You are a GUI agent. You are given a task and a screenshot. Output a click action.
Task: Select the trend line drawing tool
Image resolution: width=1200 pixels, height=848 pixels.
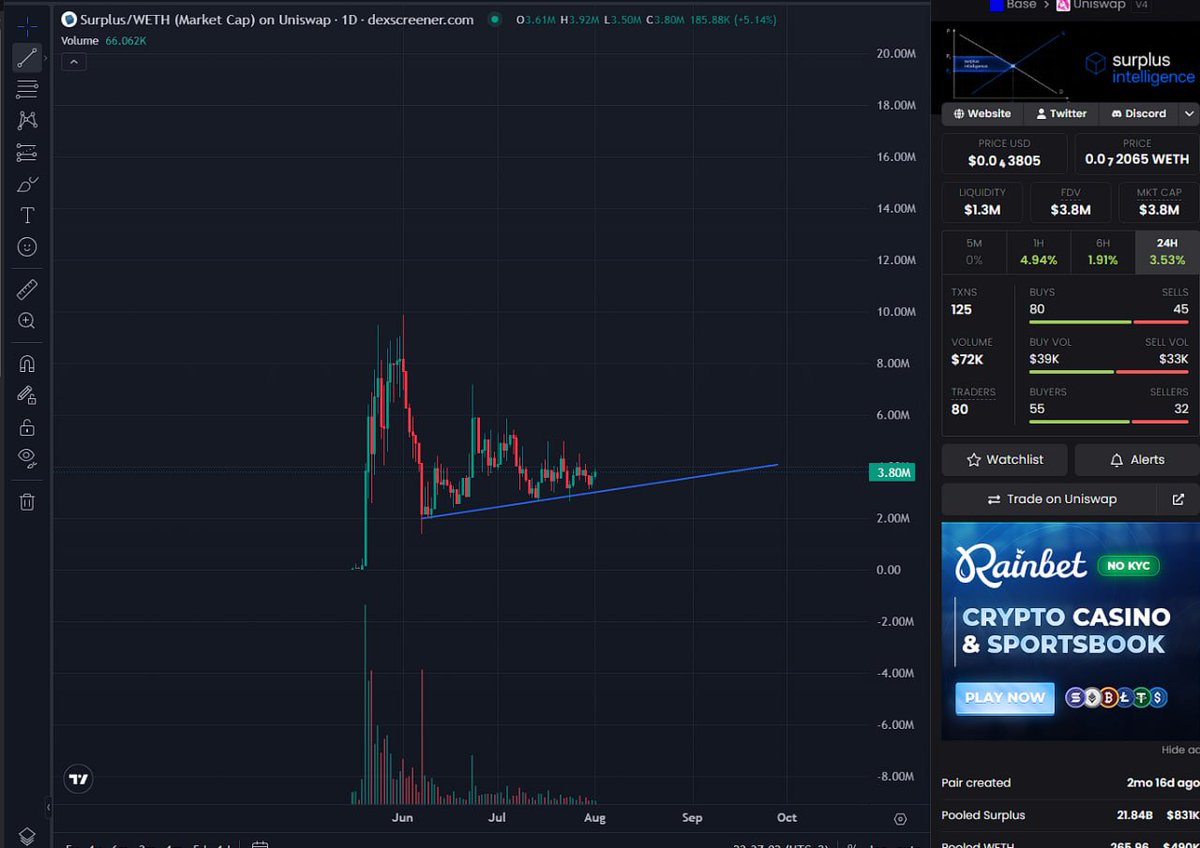coord(27,58)
